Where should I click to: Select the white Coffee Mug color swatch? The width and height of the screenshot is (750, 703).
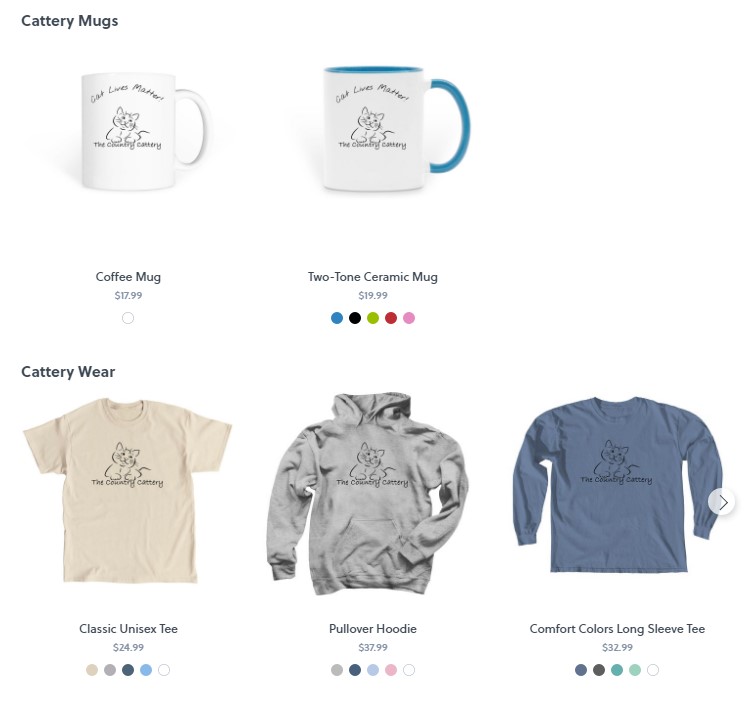128,318
